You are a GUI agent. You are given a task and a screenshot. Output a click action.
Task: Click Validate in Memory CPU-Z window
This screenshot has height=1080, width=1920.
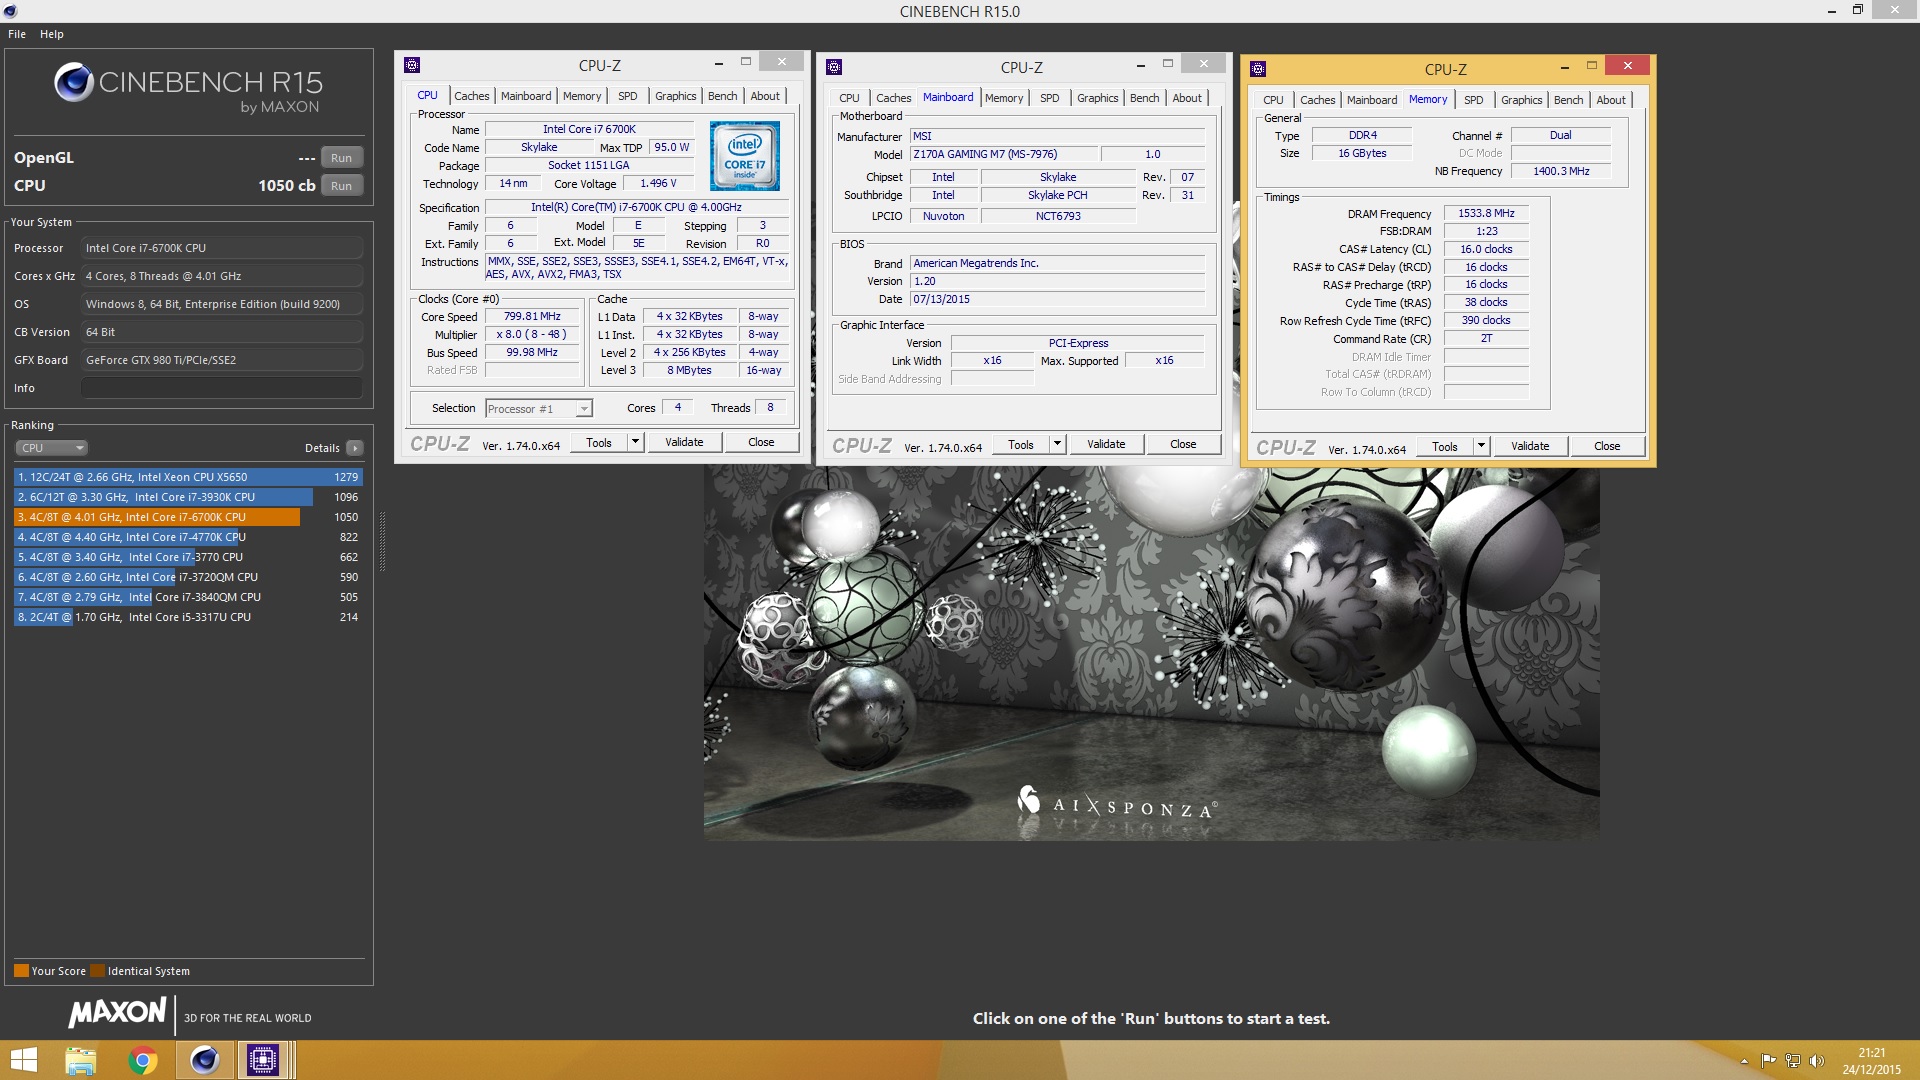pos(1531,446)
